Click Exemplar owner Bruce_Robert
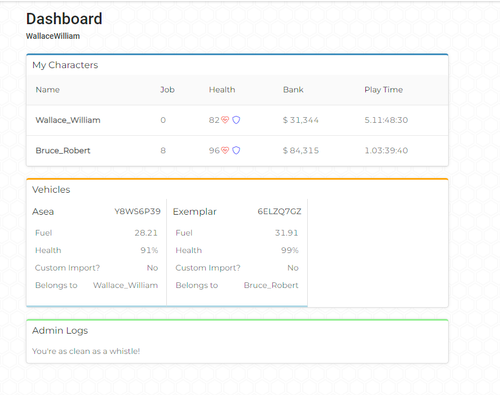500x395 pixels. [x=271, y=285]
